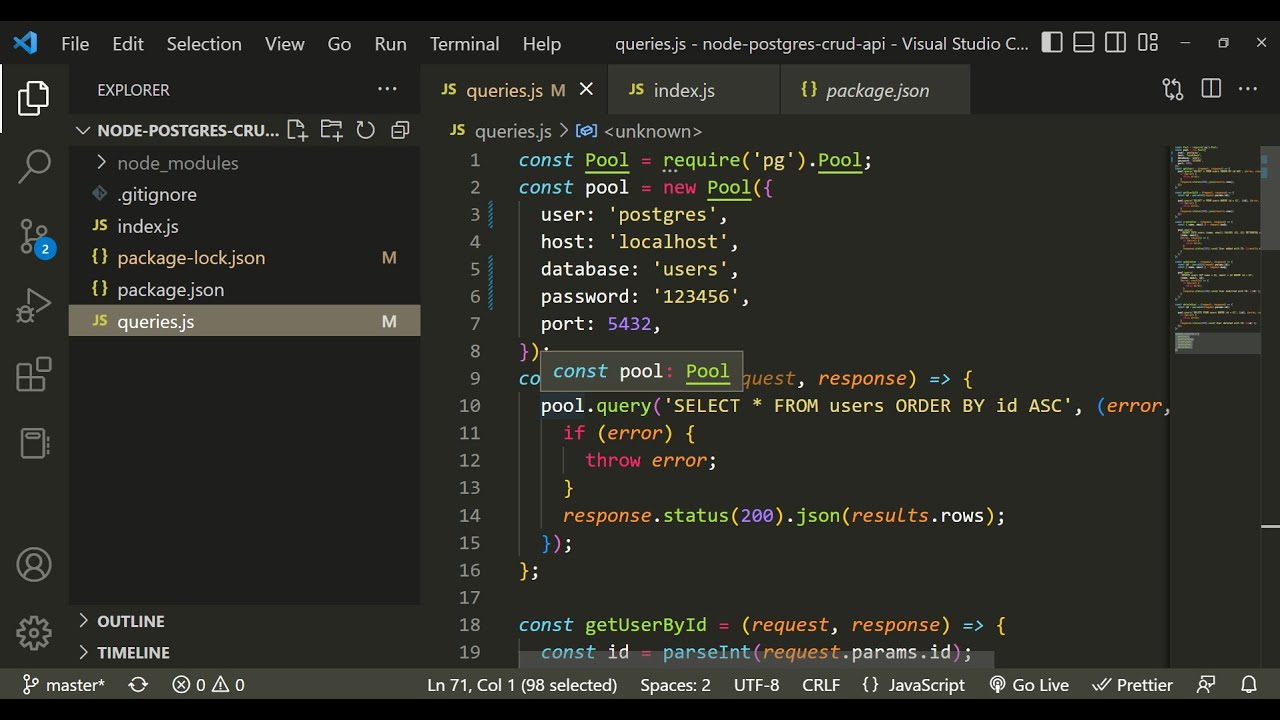Screen dimensions: 1280x720
Task: Split the editor to the right
Action: [1211, 89]
